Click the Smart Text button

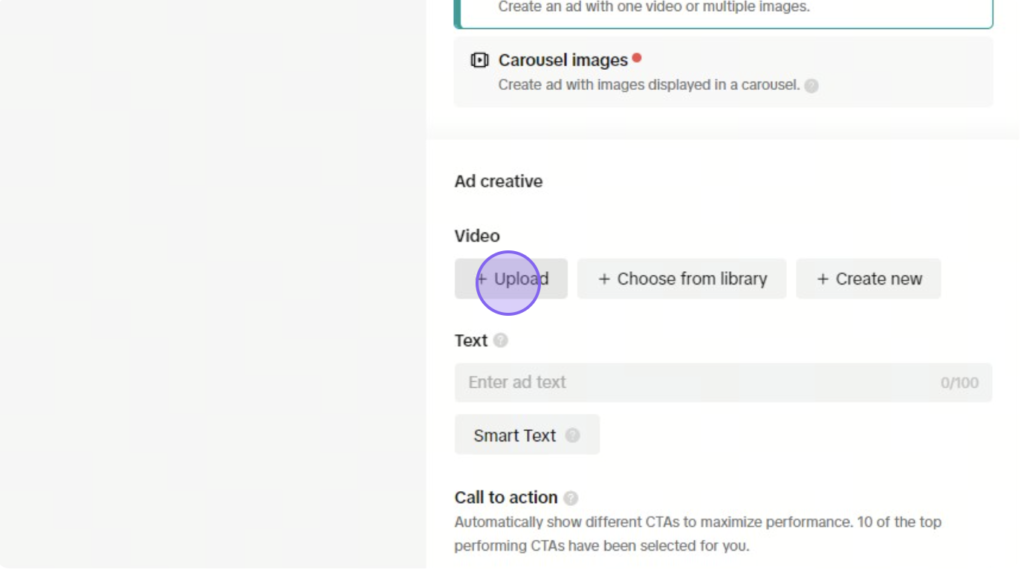[x=527, y=435]
